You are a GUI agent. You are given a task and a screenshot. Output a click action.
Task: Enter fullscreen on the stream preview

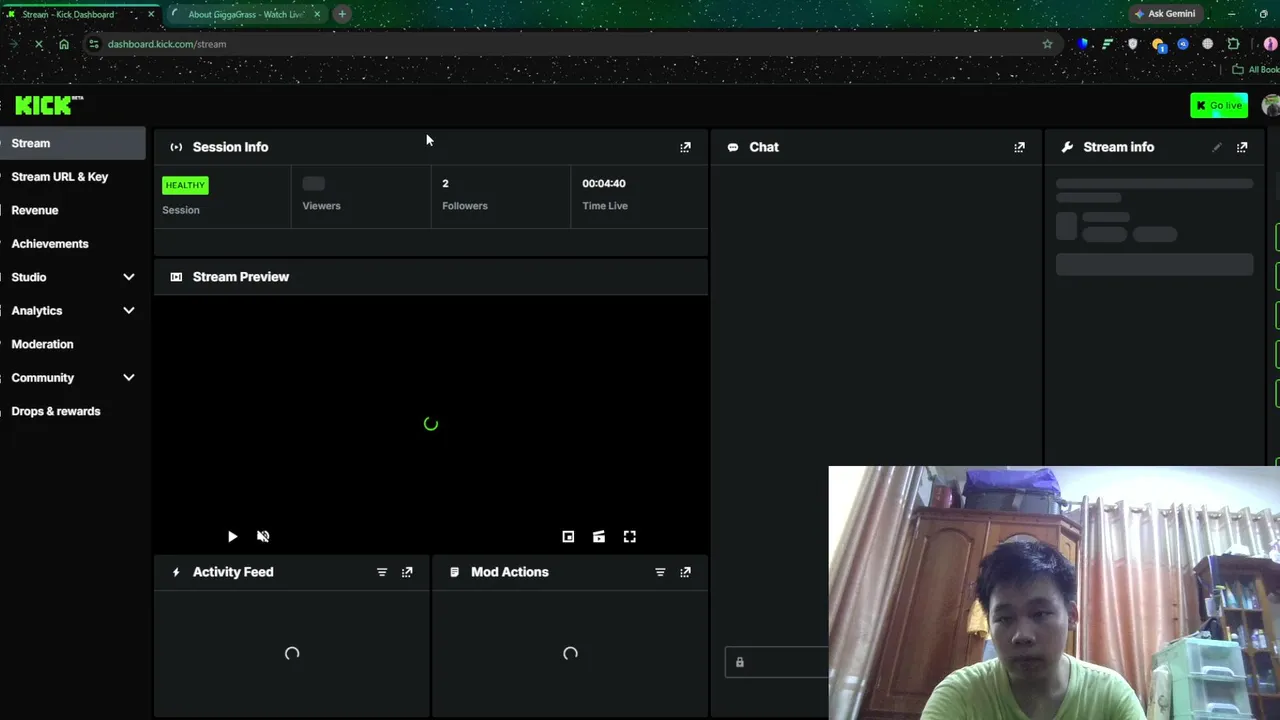pos(630,537)
